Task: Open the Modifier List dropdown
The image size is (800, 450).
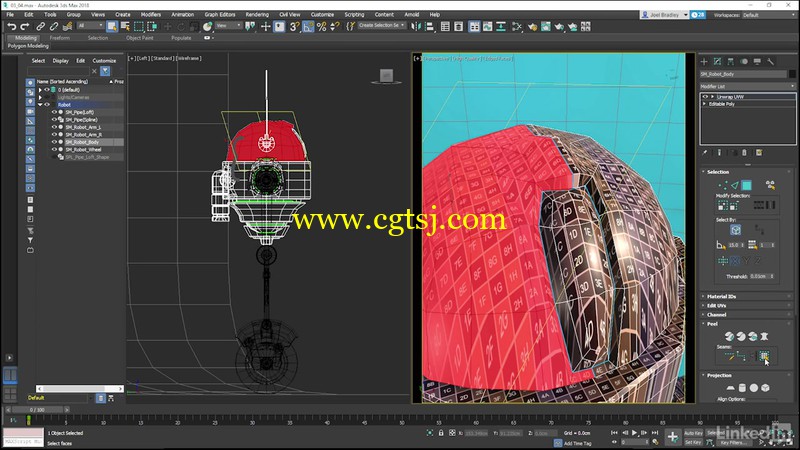Action: [x=747, y=86]
